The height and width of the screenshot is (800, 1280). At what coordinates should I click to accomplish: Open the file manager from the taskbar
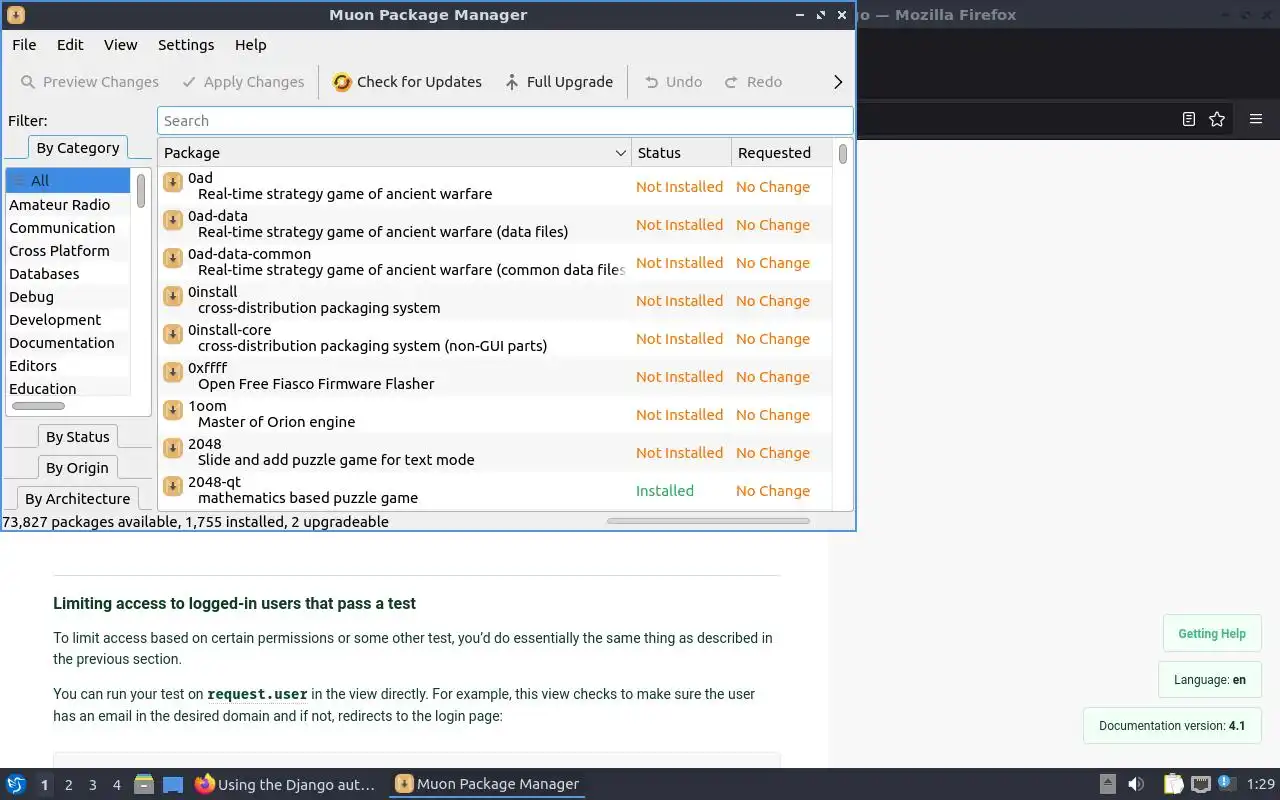(144, 785)
